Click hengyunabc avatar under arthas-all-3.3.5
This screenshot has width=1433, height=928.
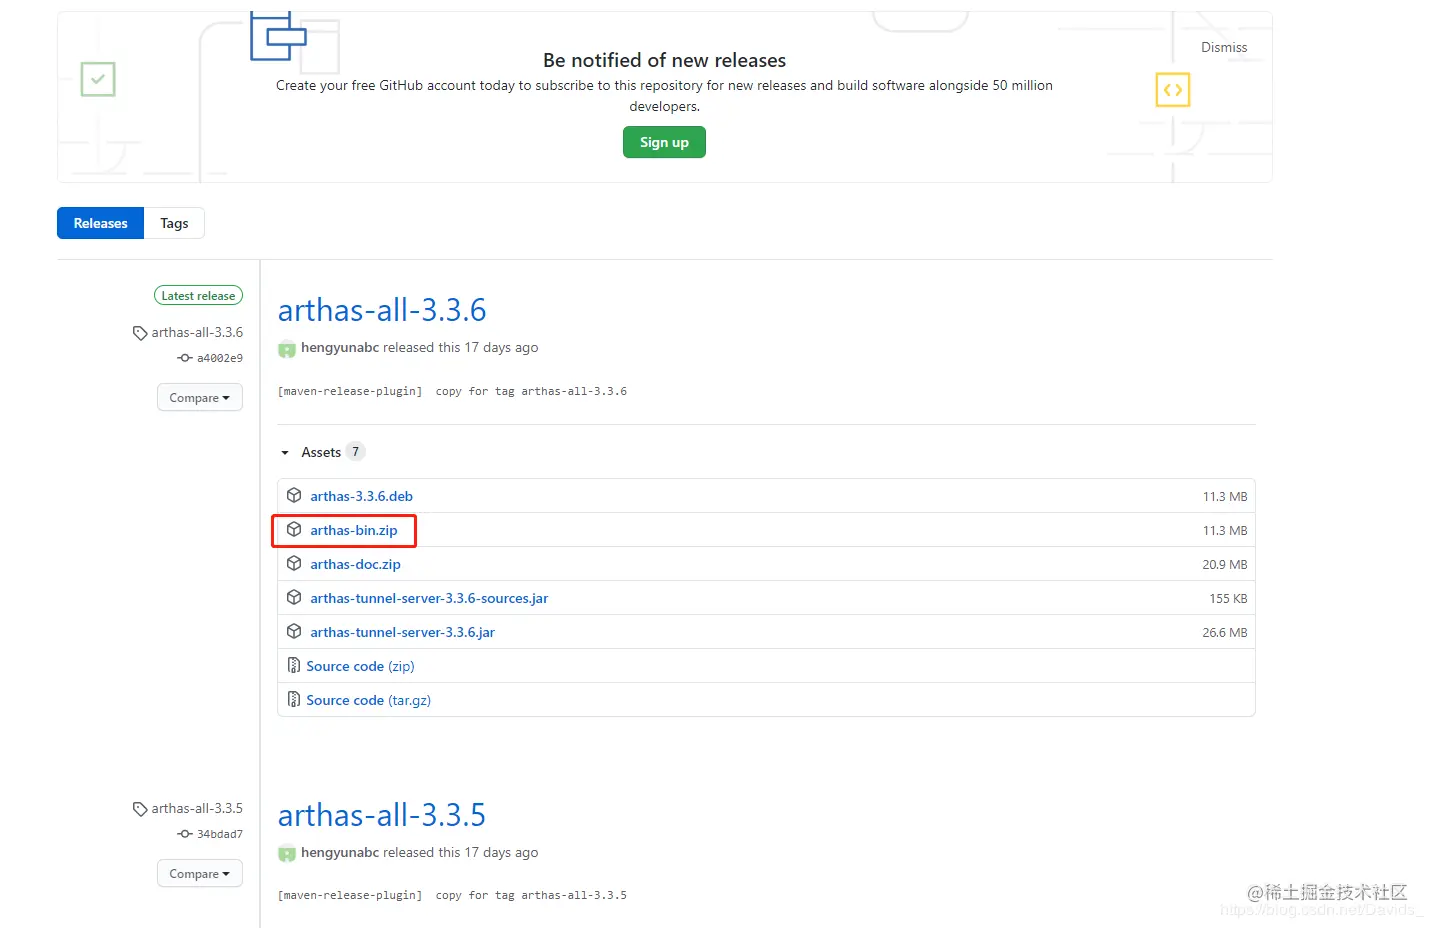point(287,853)
